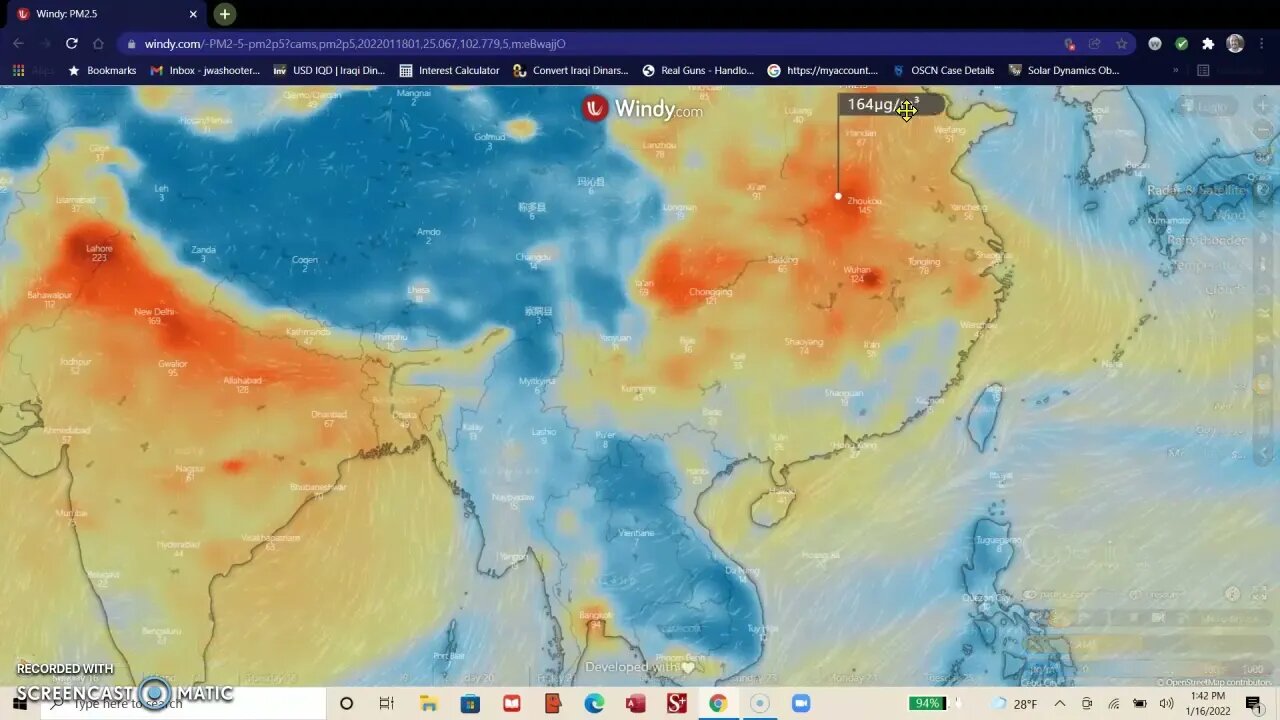Open the Wi-Fi network icon
The width and height of the screenshot is (1280, 720).
pos(1114,703)
